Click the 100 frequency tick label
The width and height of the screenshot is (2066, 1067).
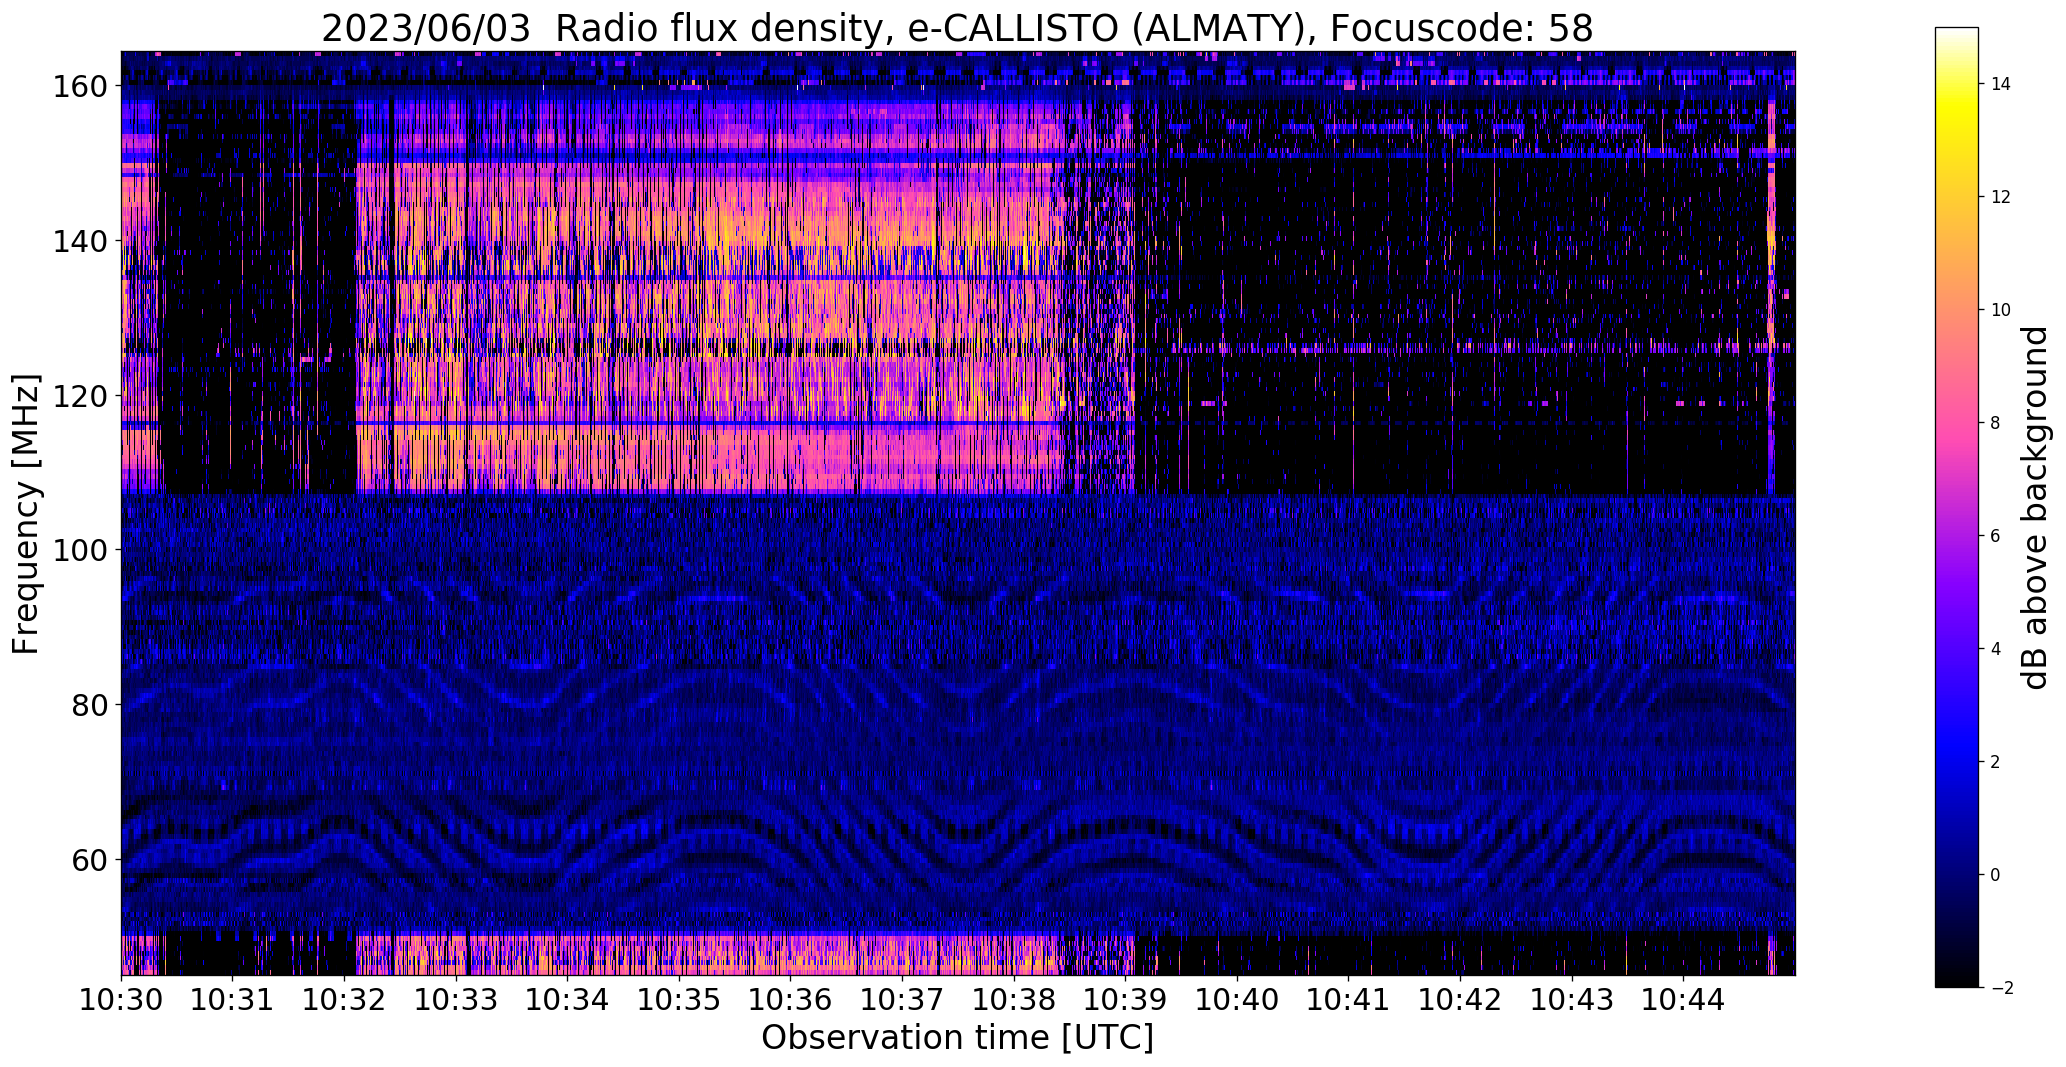point(78,550)
